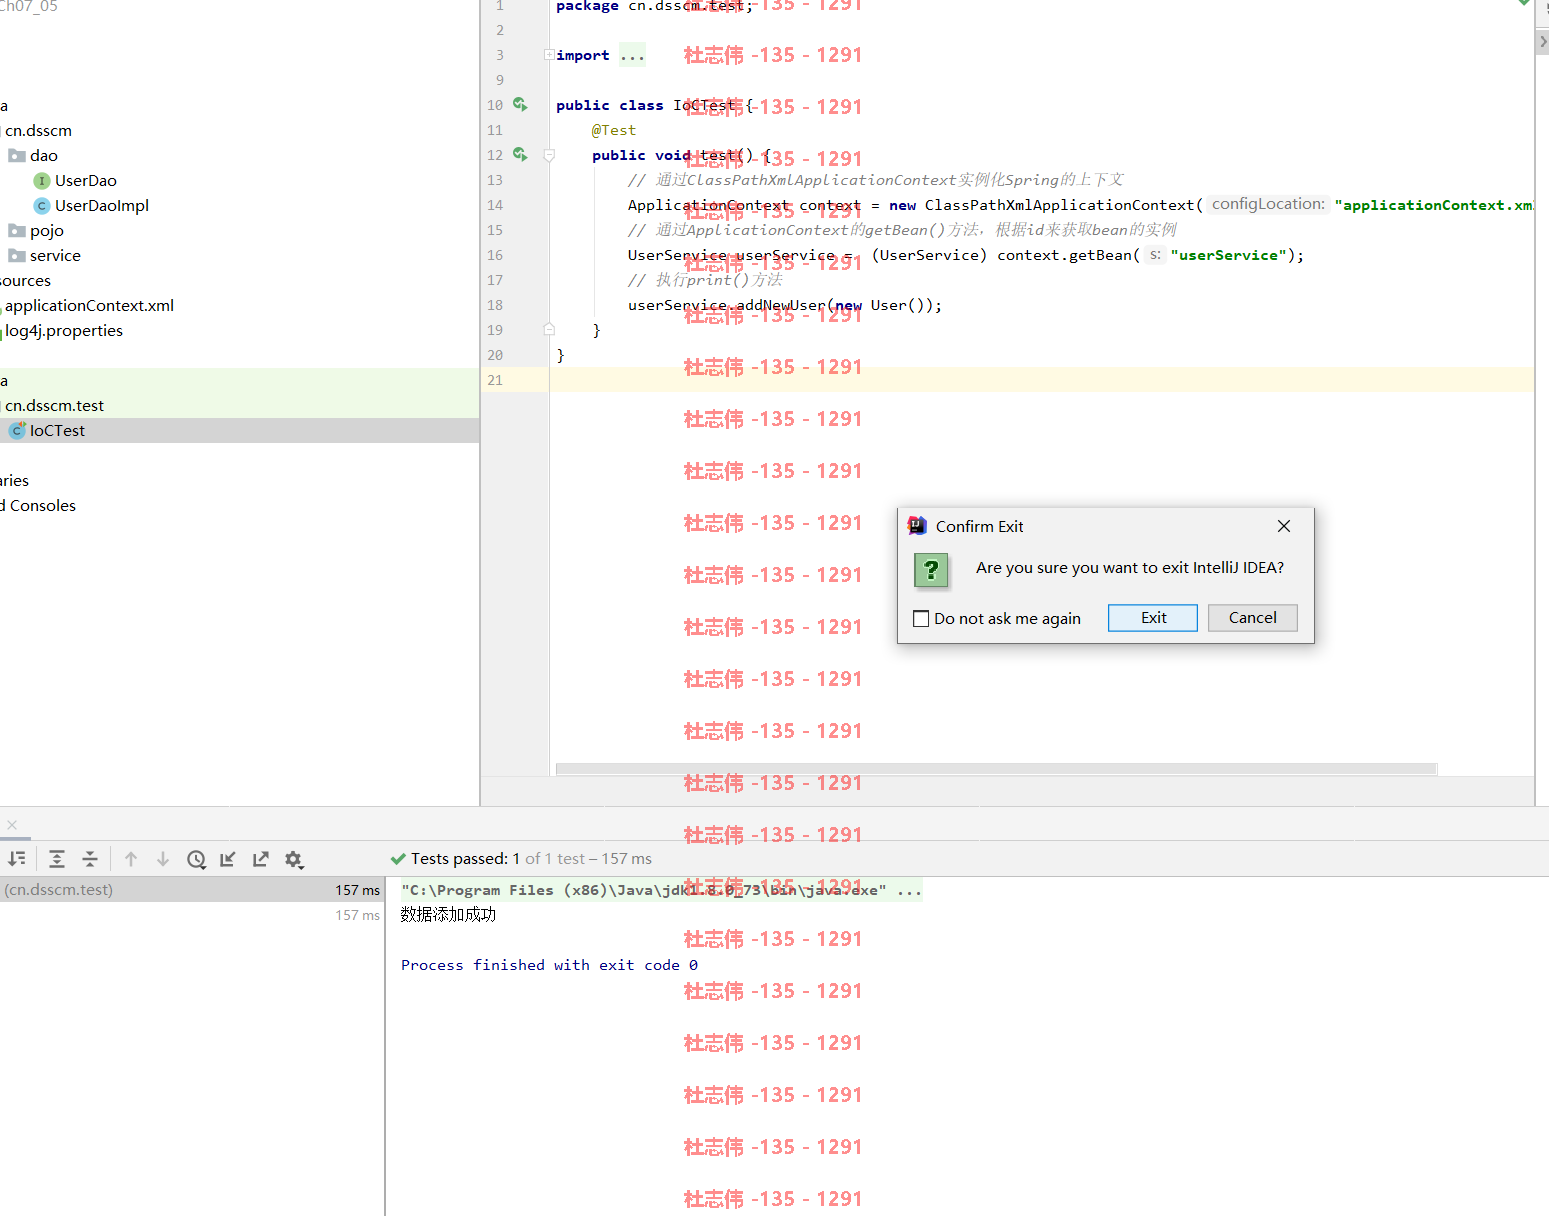Select the Consoles node in the tree
The width and height of the screenshot is (1549, 1216).
(x=38, y=506)
